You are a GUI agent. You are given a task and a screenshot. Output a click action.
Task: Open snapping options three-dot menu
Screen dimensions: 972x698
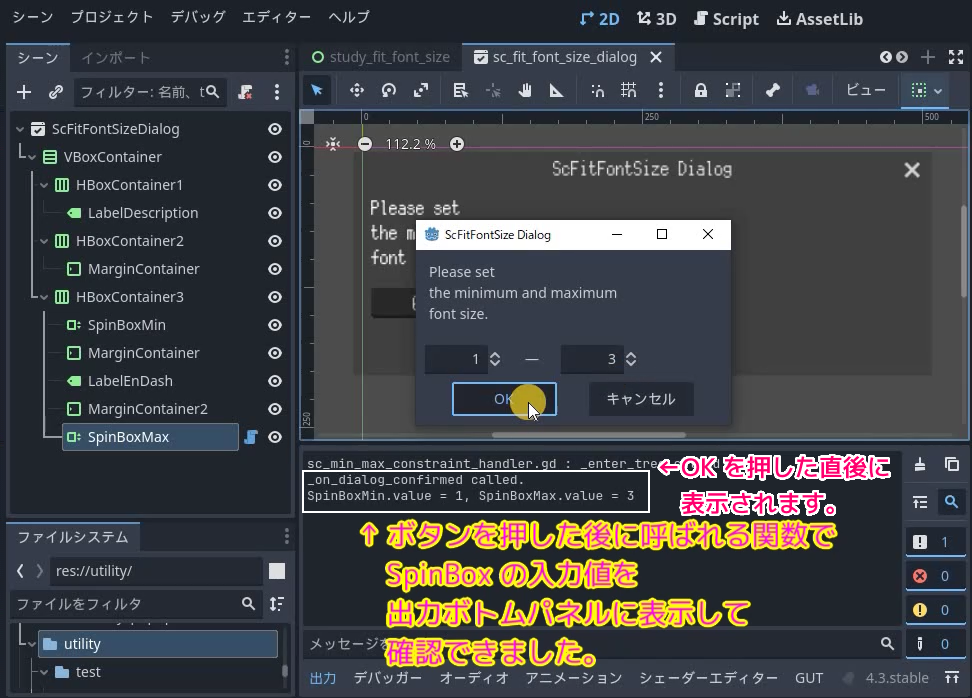(x=661, y=91)
